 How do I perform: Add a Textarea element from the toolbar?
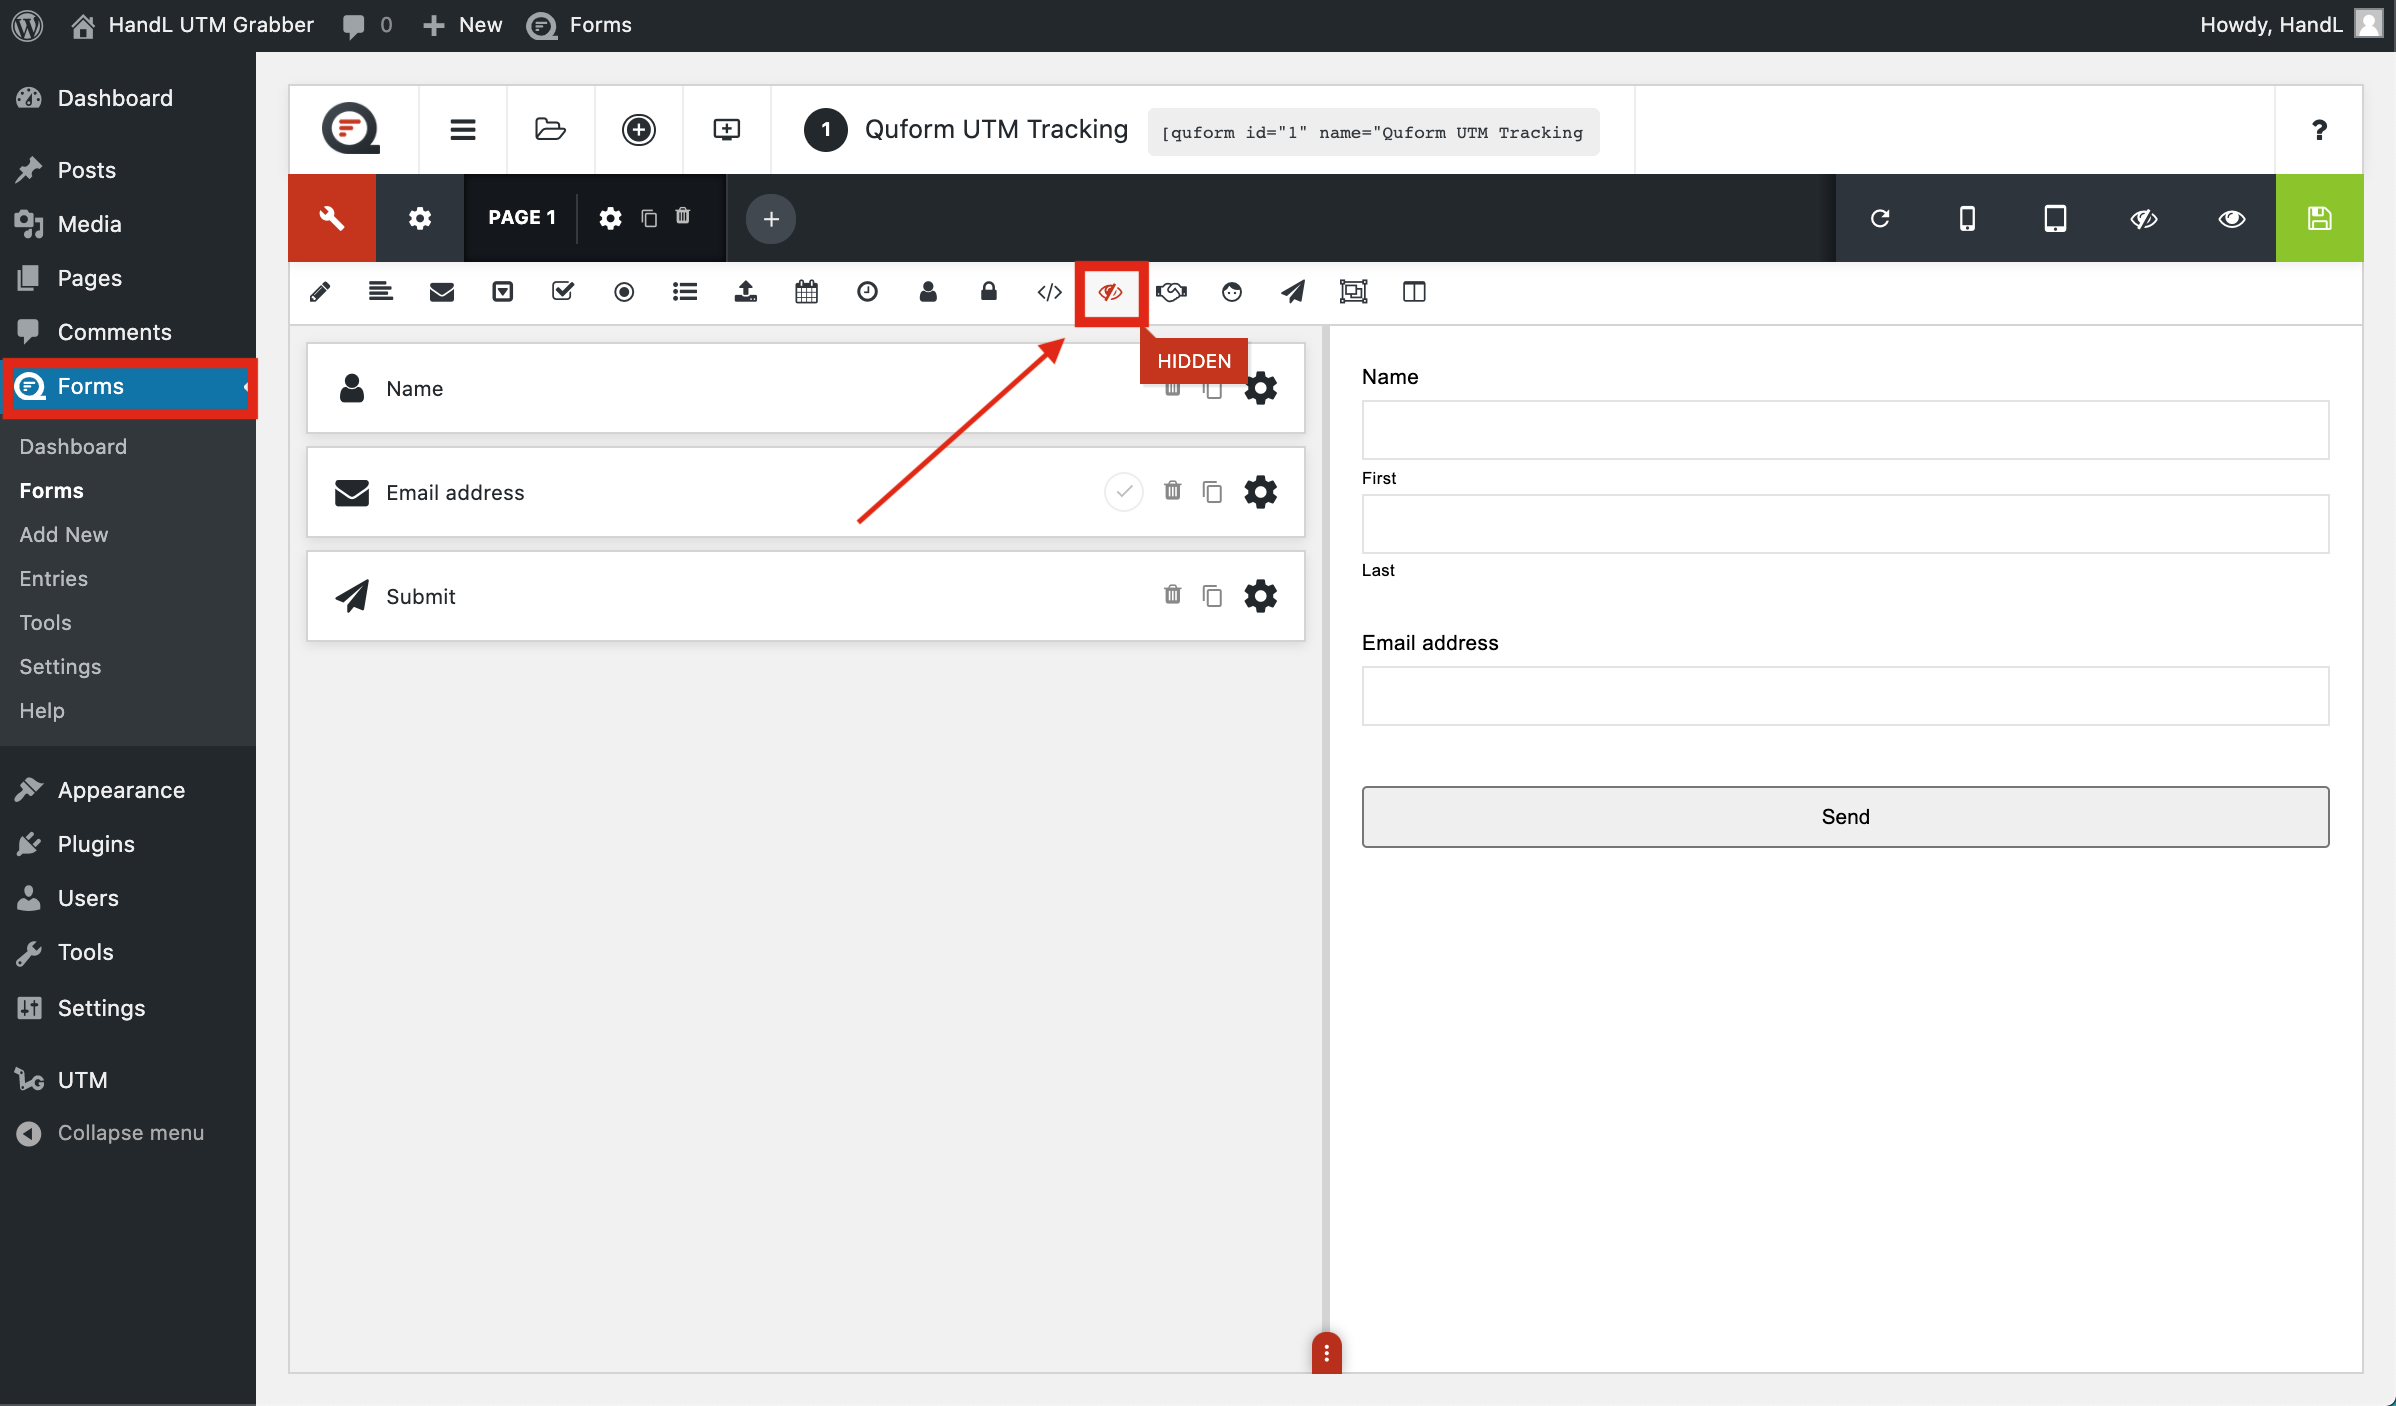click(x=381, y=292)
